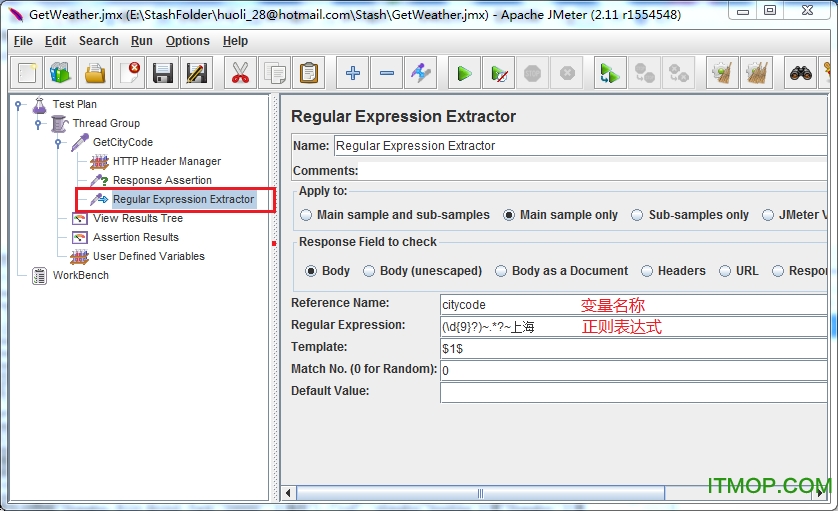This screenshot has height=511, width=838.
Task: Click the green Start test toolbar icon
Action: [464, 73]
